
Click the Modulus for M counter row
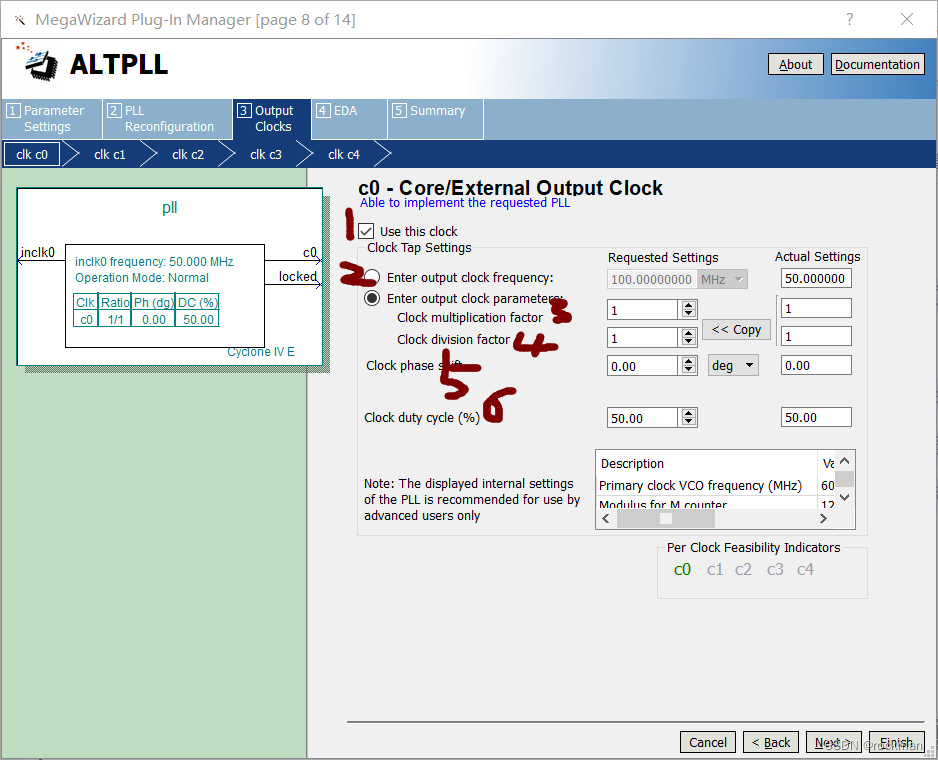pos(715,503)
